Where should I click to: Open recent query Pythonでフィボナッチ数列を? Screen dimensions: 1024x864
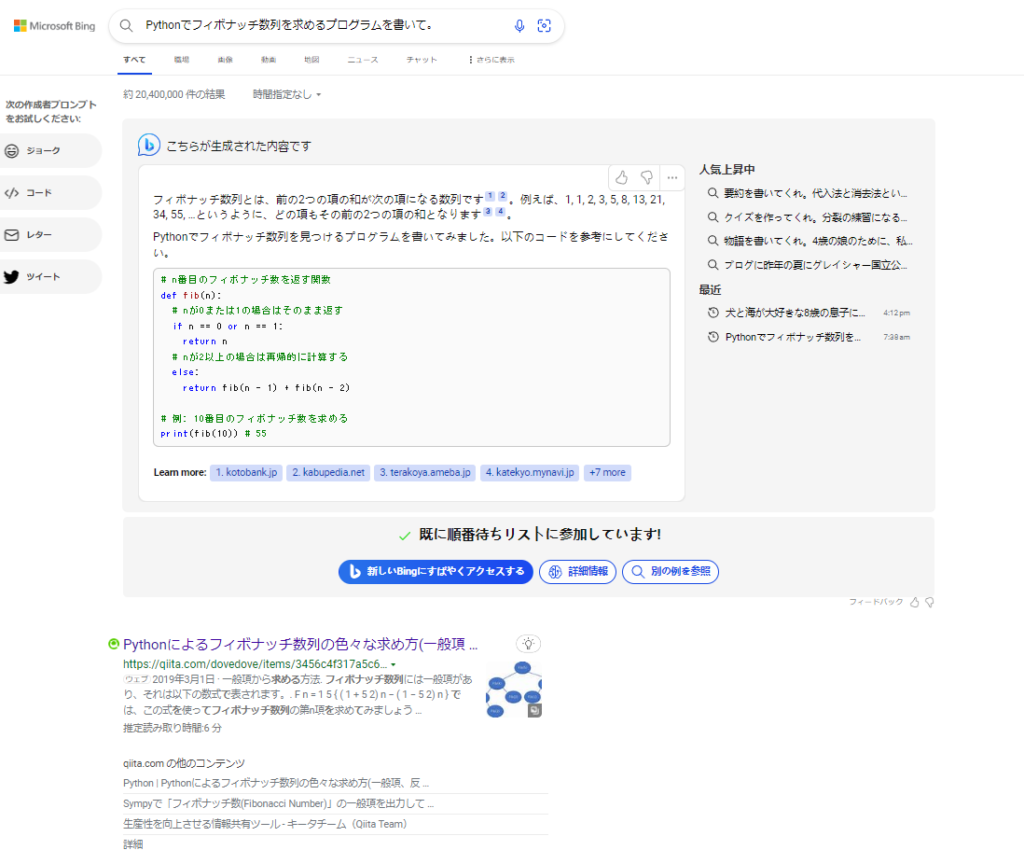coord(808,338)
